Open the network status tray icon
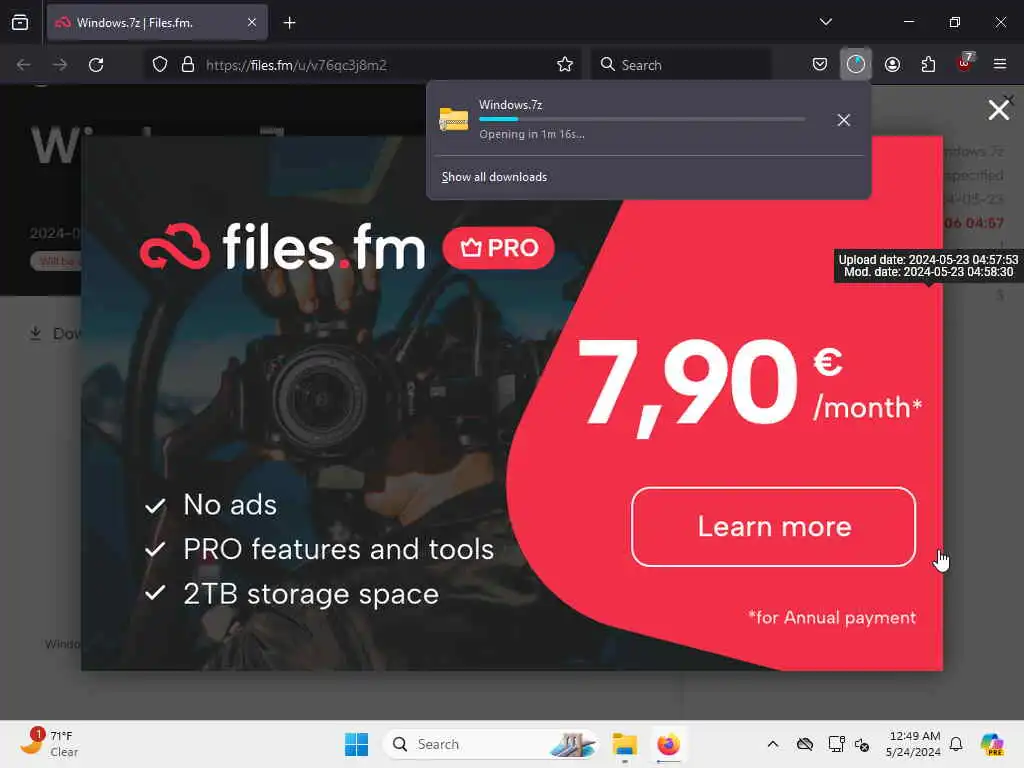The height and width of the screenshot is (768, 1024). pyautogui.click(x=836, y=744)
